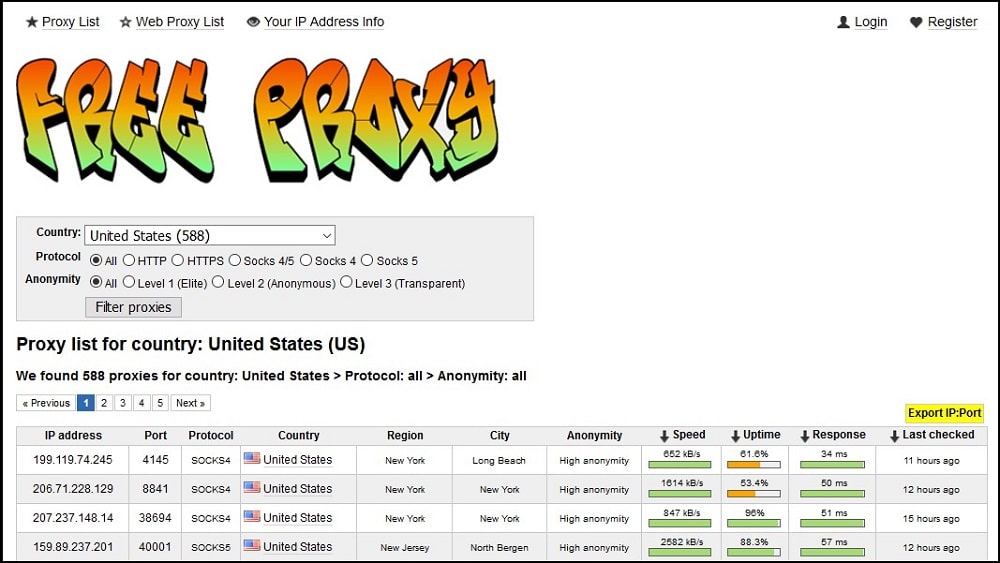Click the 15 hours ago cell

tap(930, 519)
